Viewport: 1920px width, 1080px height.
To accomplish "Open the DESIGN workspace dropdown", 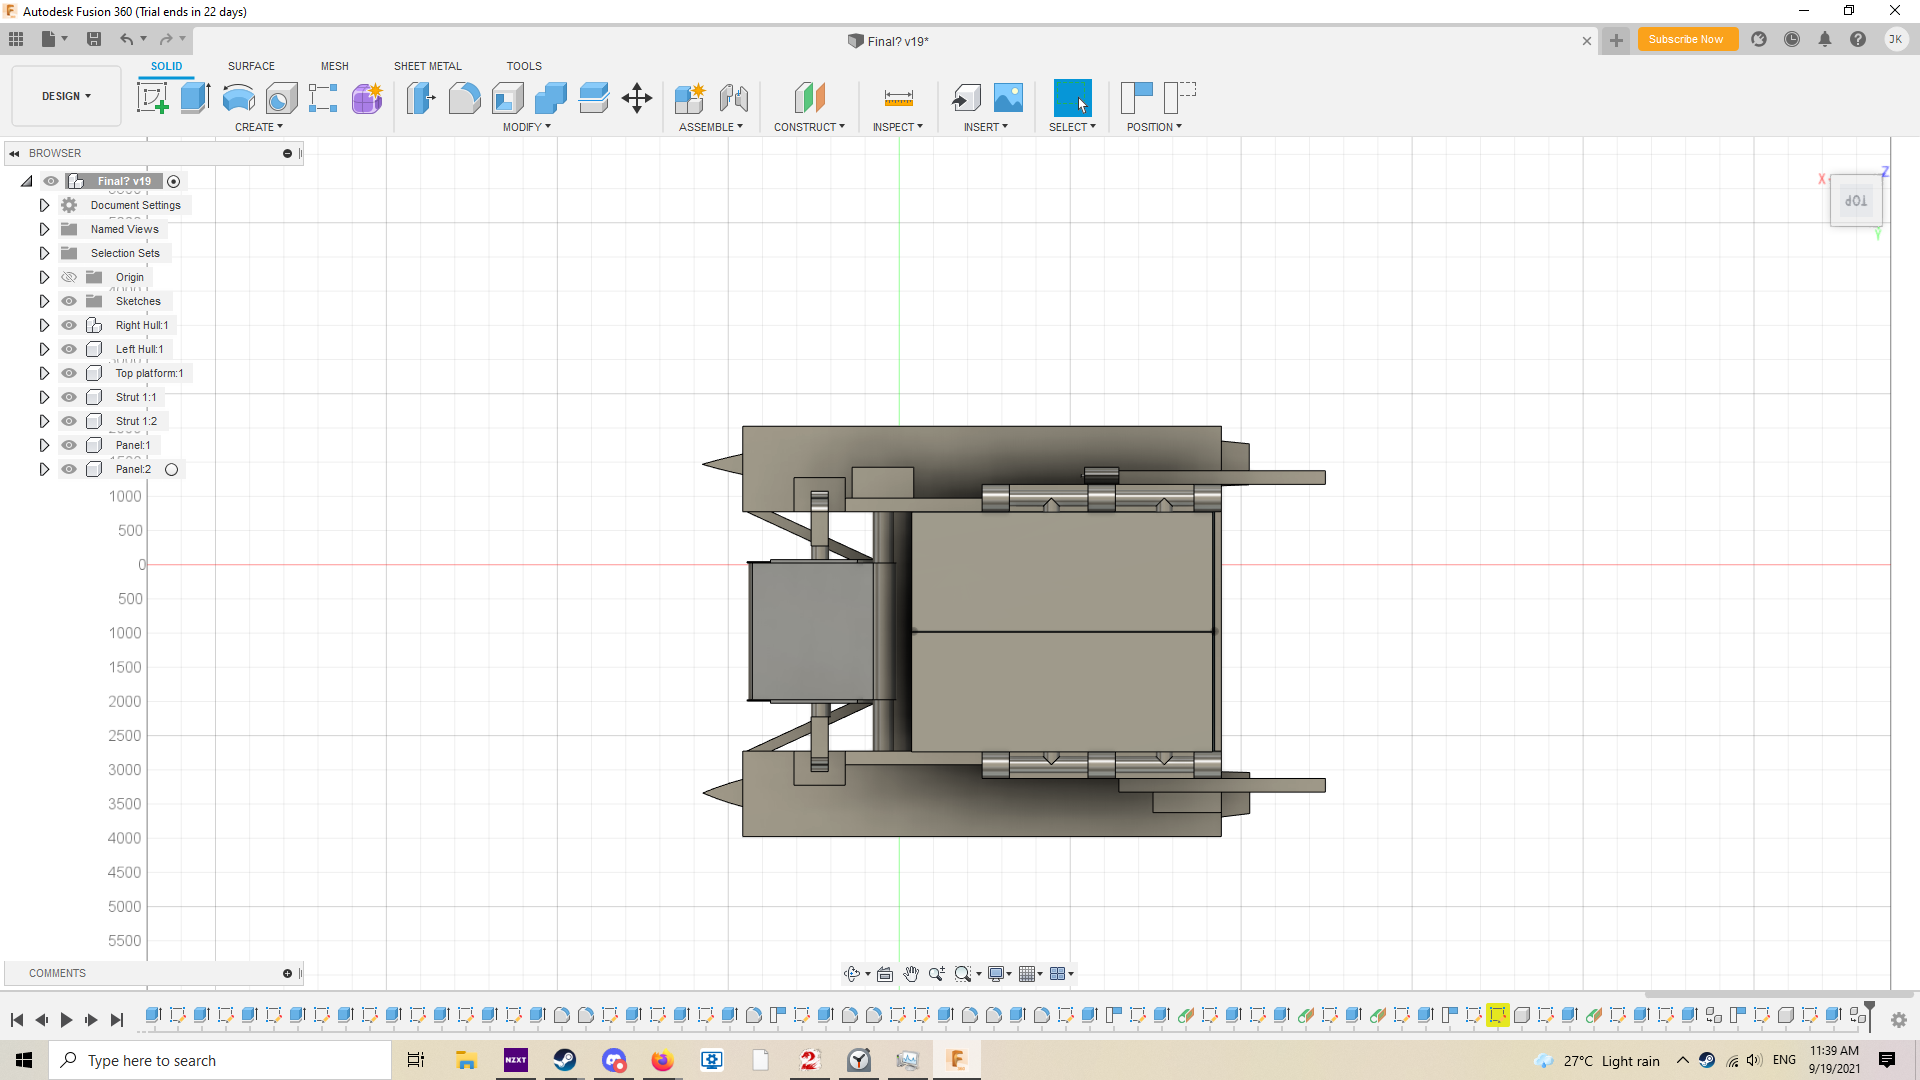I will 66,96.
